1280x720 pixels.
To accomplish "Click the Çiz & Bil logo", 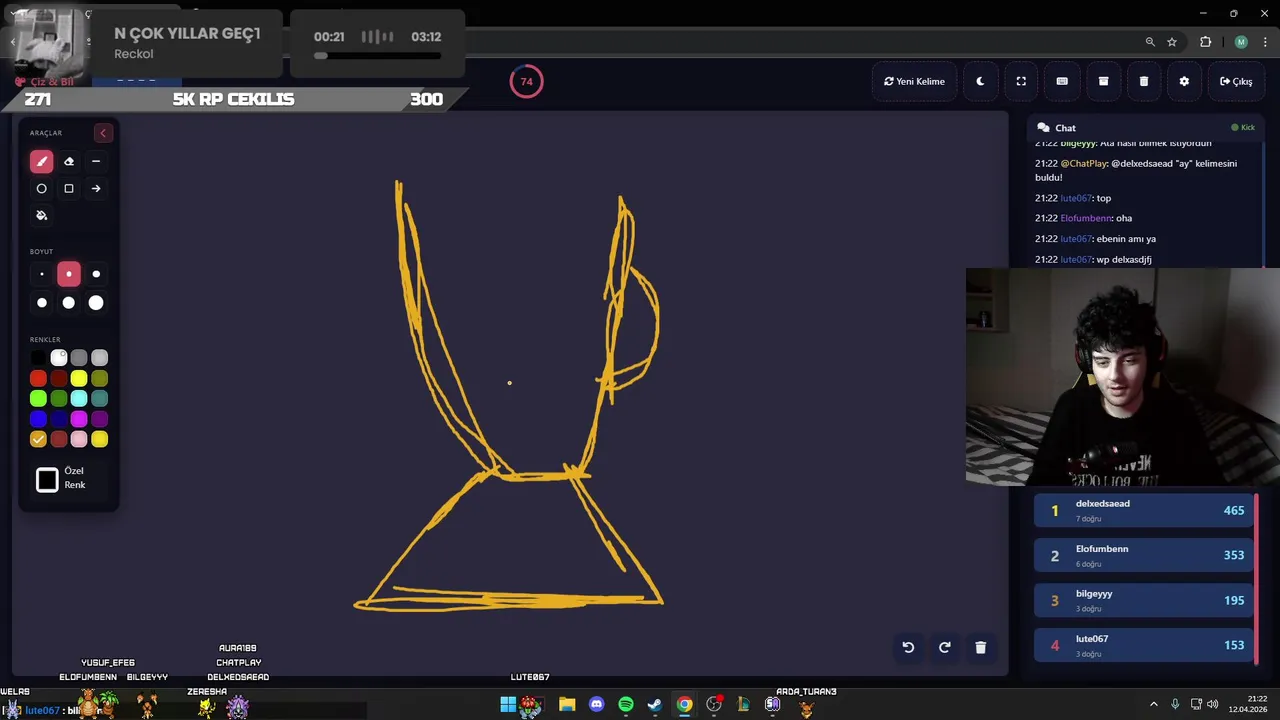I will tap(45, 82).
